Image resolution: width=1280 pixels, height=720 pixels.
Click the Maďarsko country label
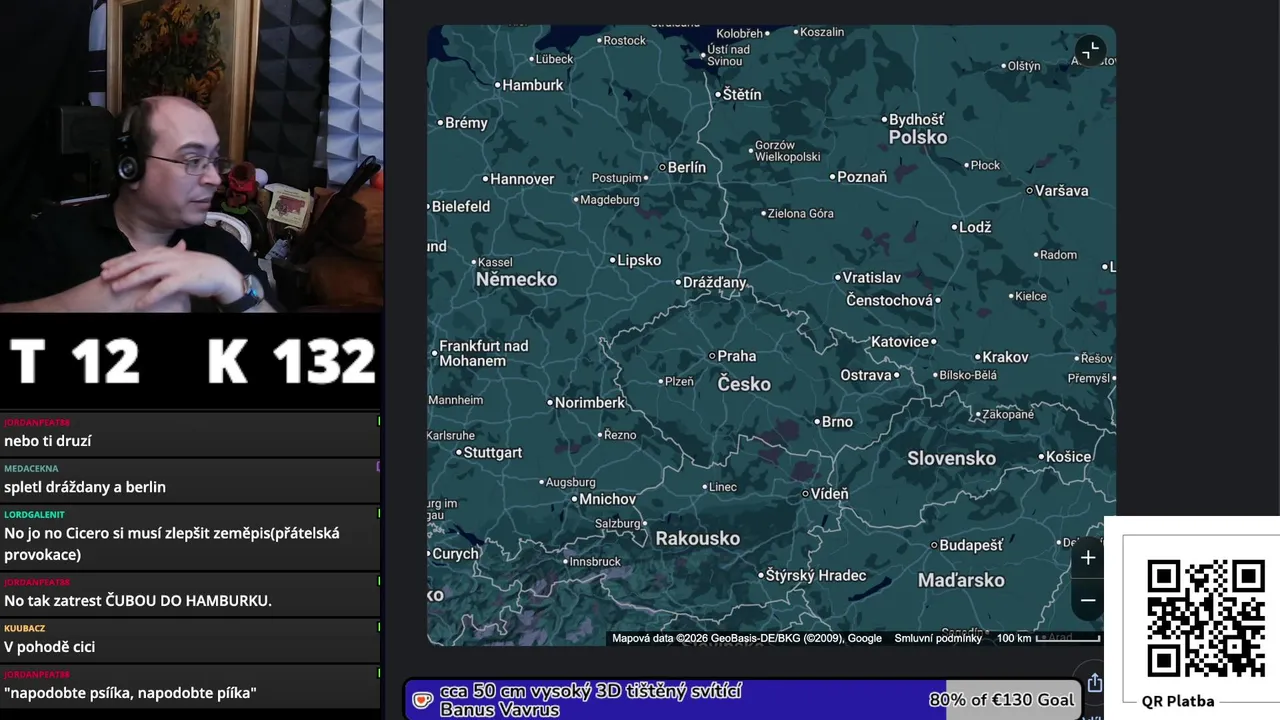pyautogui.click(x=961, y=581)
